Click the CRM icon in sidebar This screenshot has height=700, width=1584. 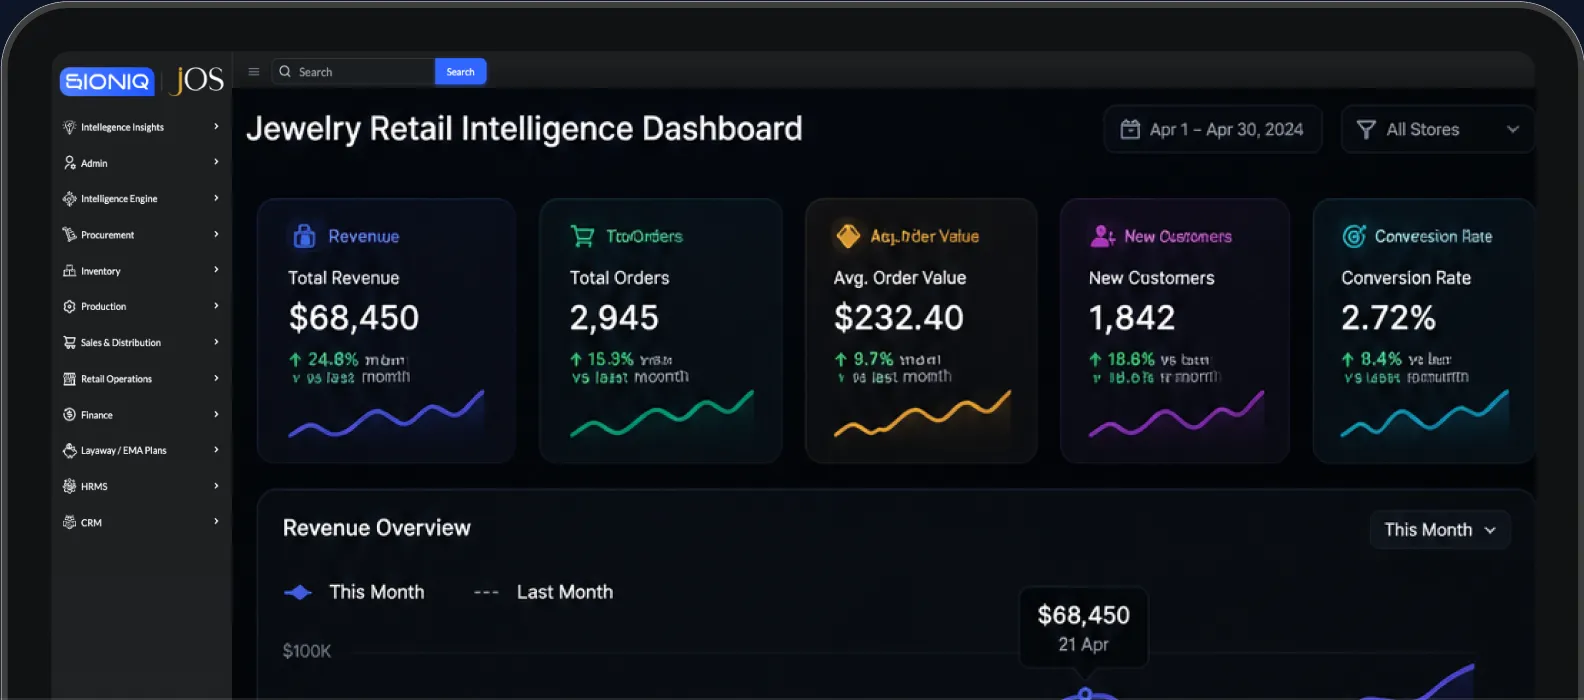point(69,523)
